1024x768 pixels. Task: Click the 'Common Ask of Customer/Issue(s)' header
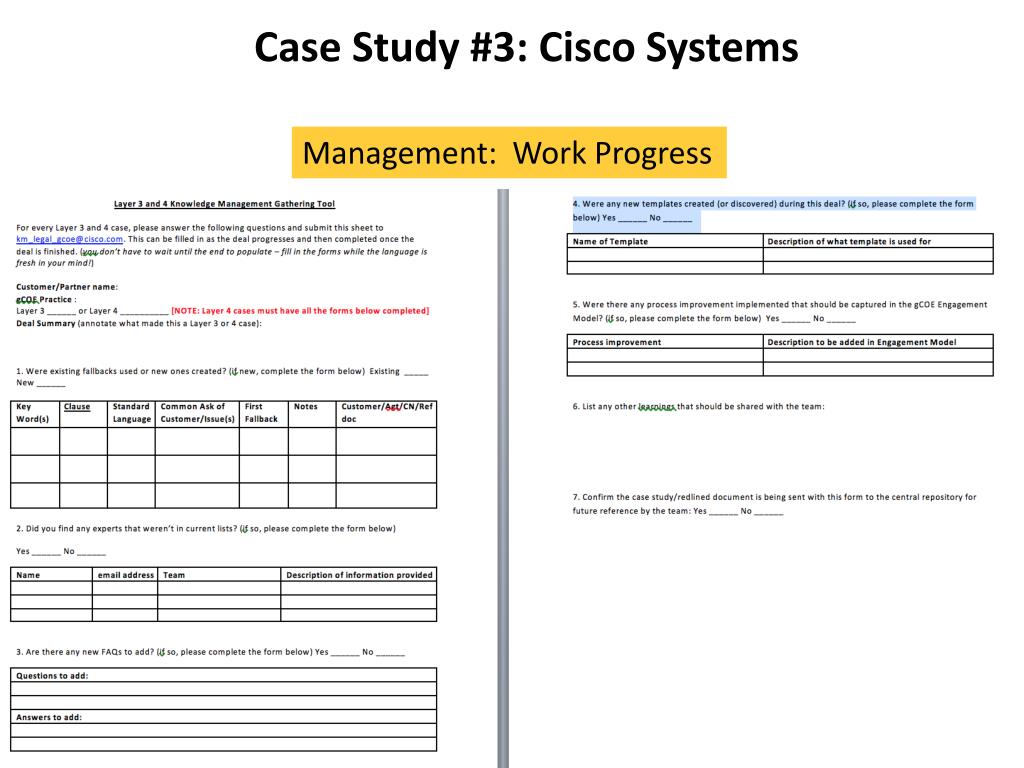point(197,413)
